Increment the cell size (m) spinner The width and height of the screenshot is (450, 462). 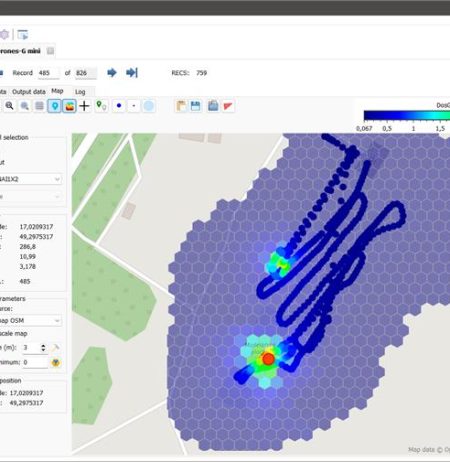[x=43, y=346]
